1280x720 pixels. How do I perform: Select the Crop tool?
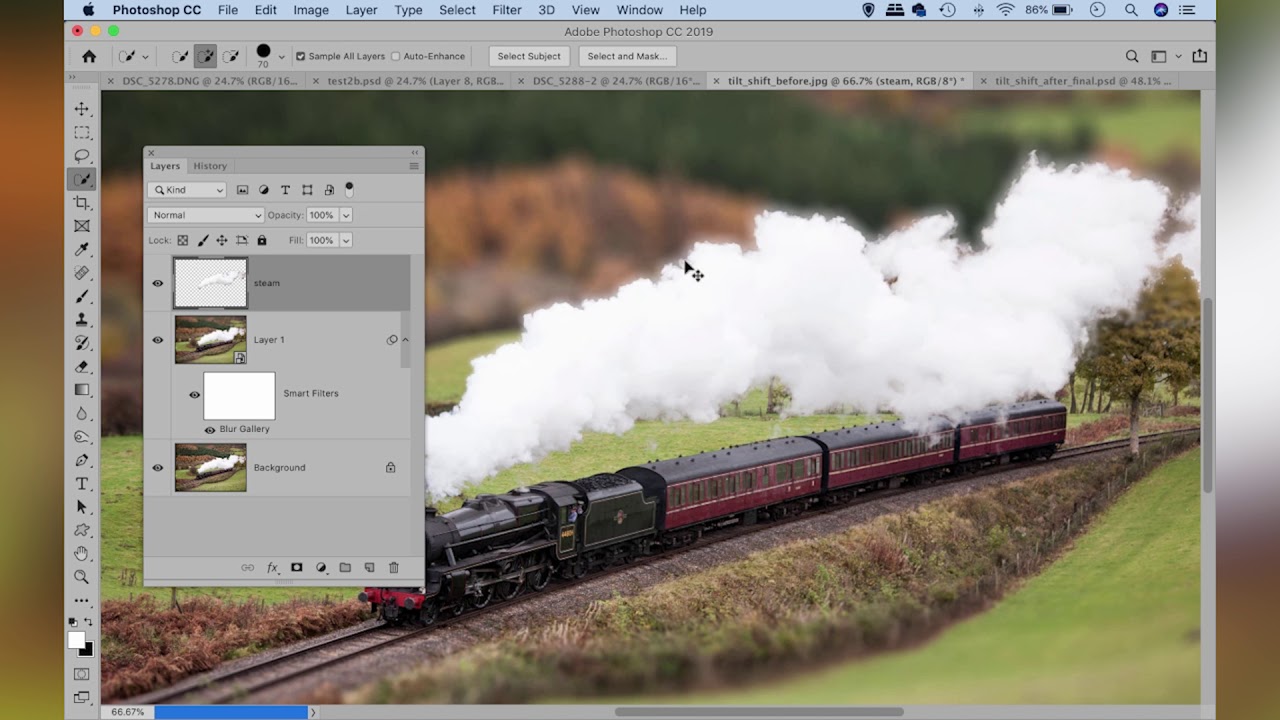point(82,203)
